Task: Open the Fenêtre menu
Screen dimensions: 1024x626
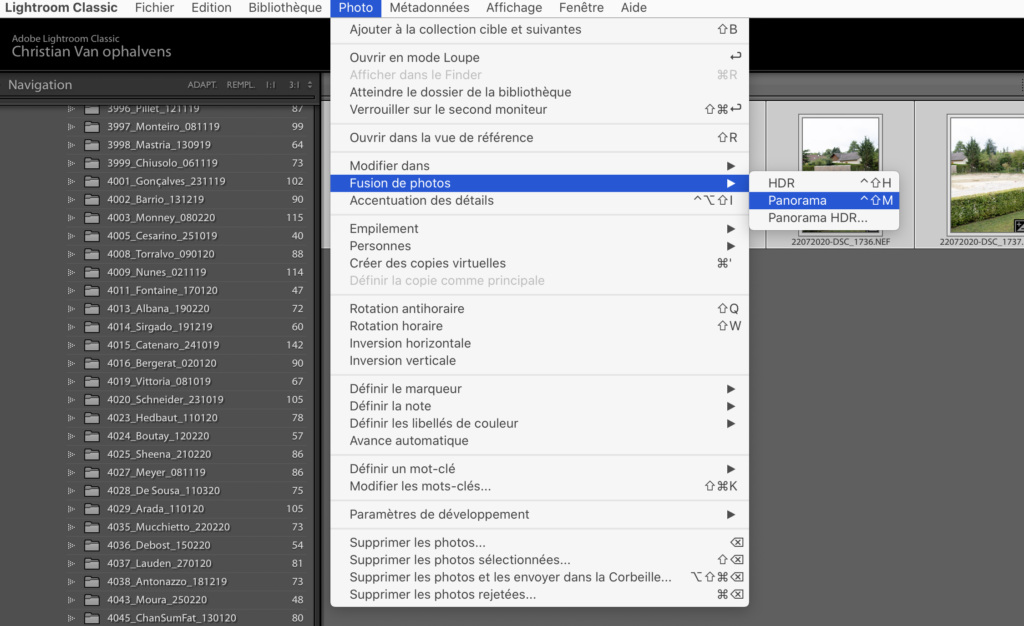Action: tap(581, 8)
